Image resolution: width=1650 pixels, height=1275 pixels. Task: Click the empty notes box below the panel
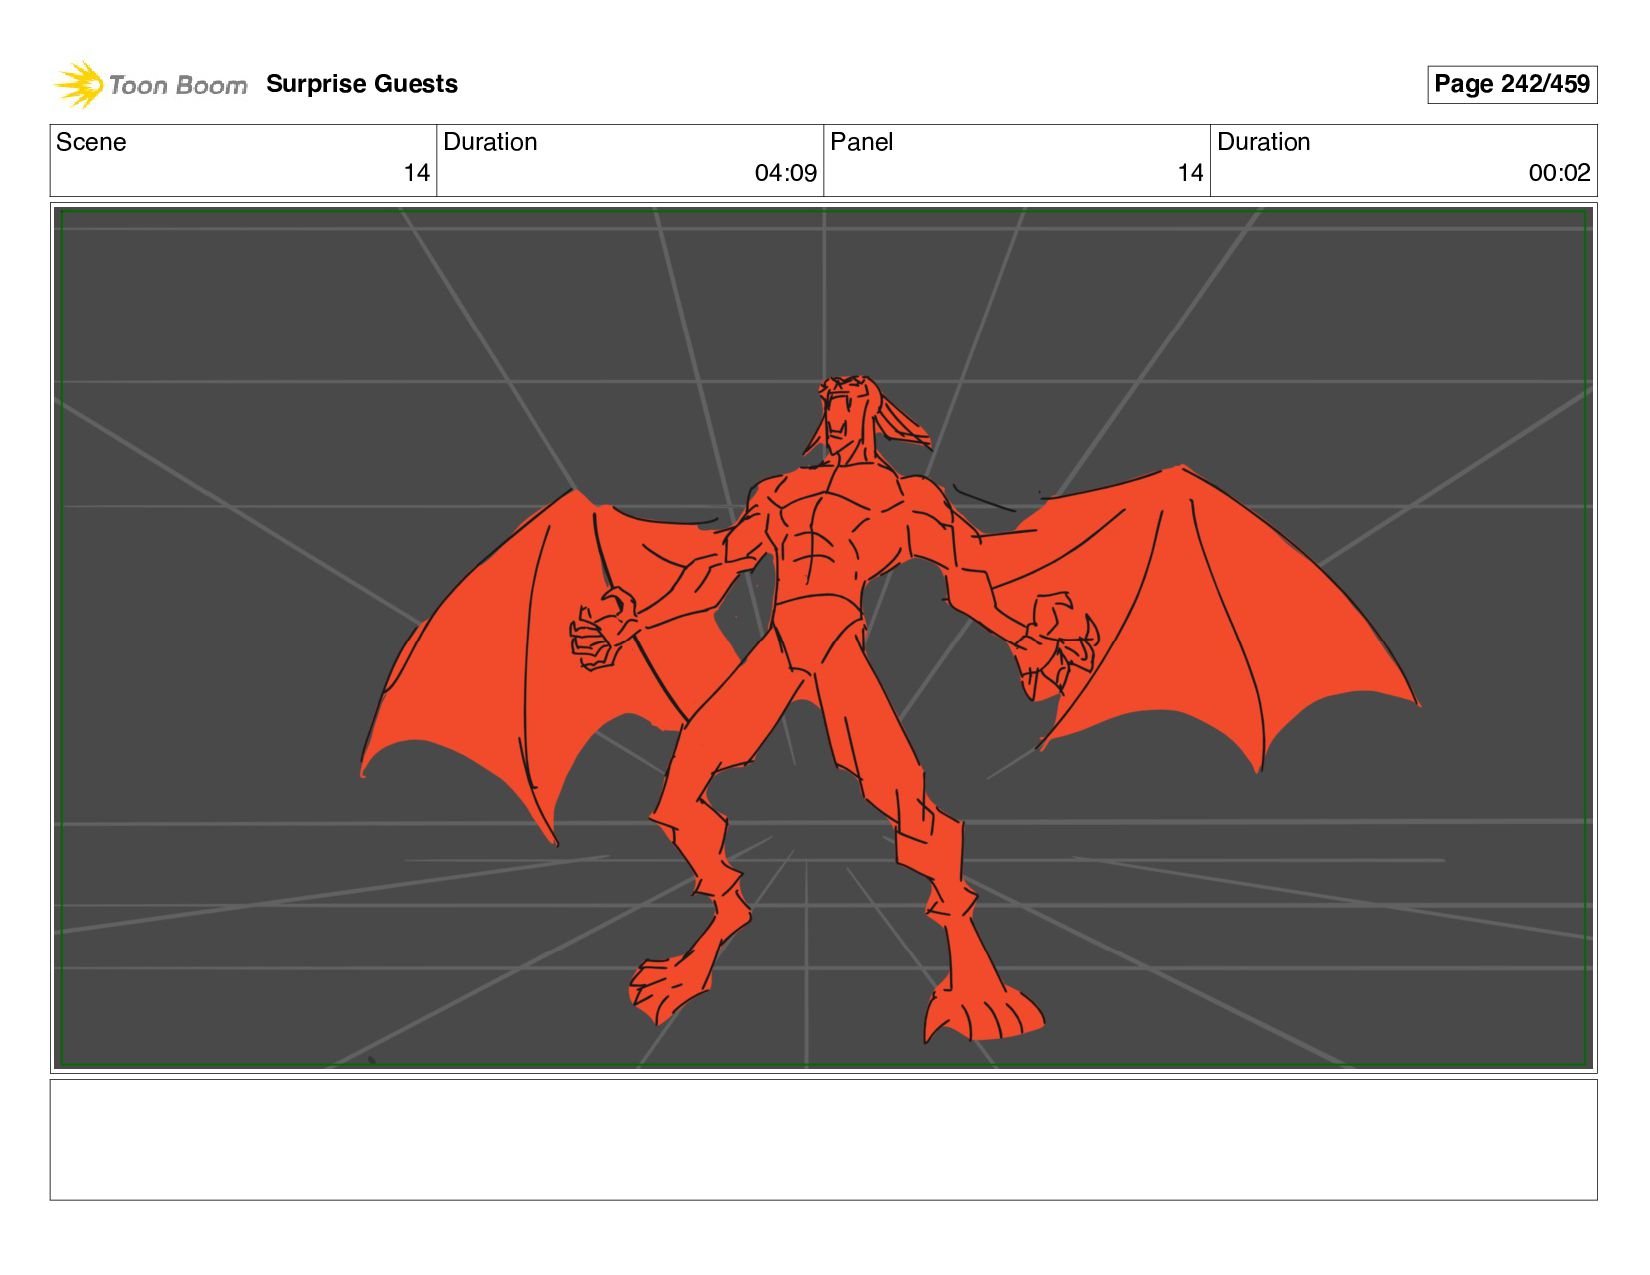click(823, 1139)
